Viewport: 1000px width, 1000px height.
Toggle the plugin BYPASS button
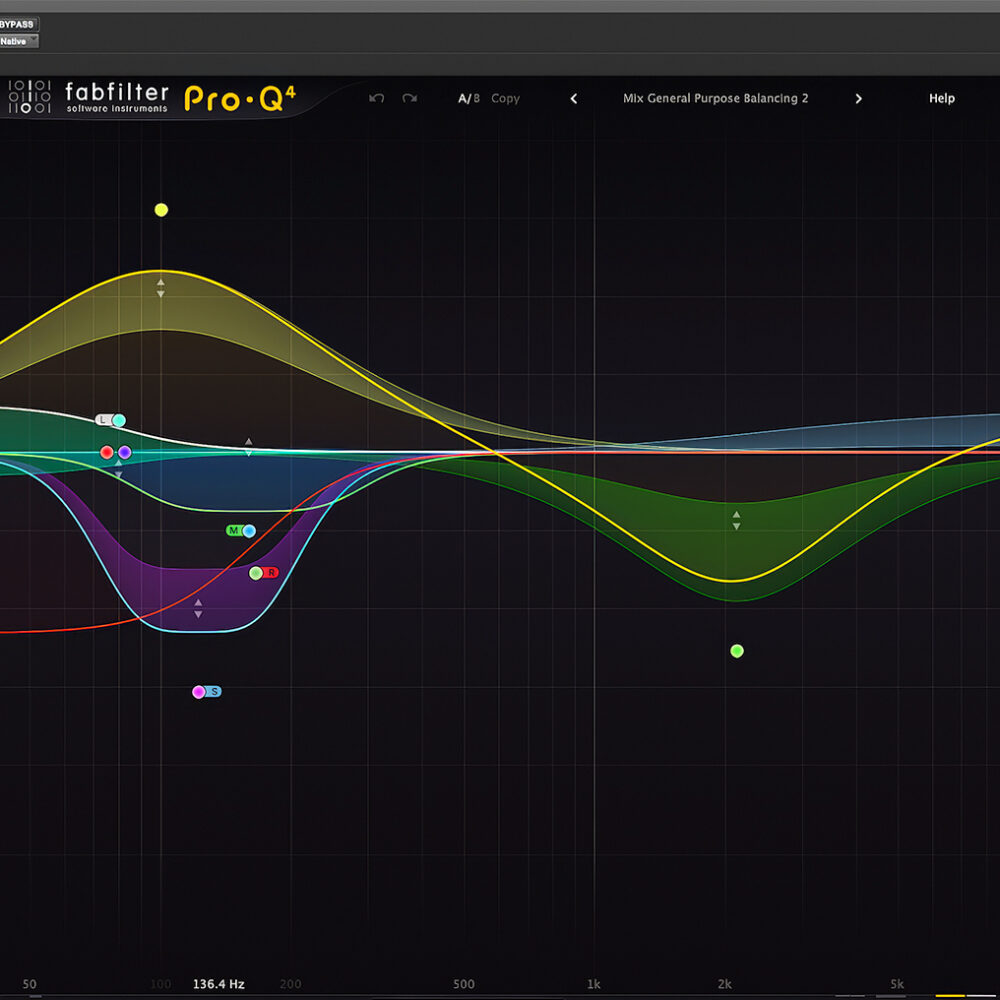[x=18, y=24]
